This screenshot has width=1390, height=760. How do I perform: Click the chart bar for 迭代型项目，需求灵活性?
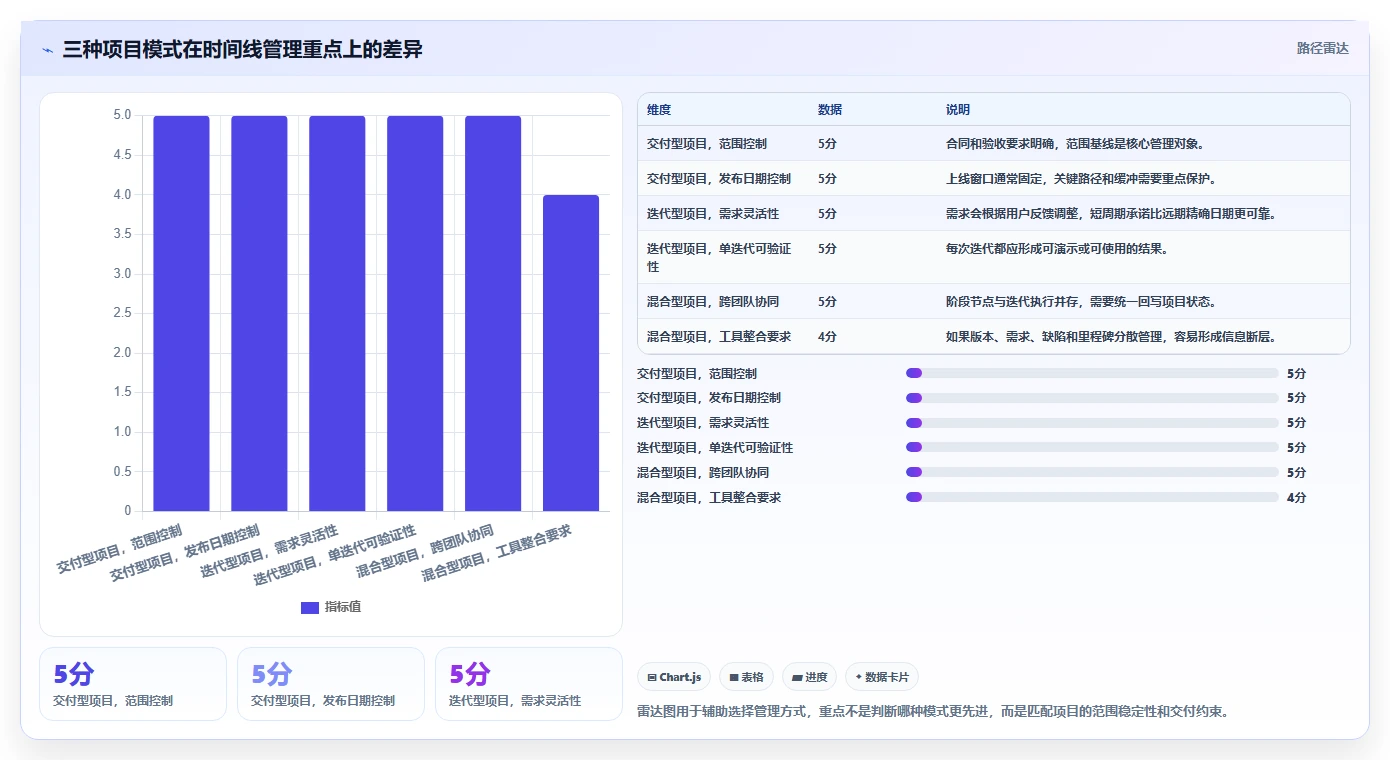pyautogui.click(x=337, y=313)
